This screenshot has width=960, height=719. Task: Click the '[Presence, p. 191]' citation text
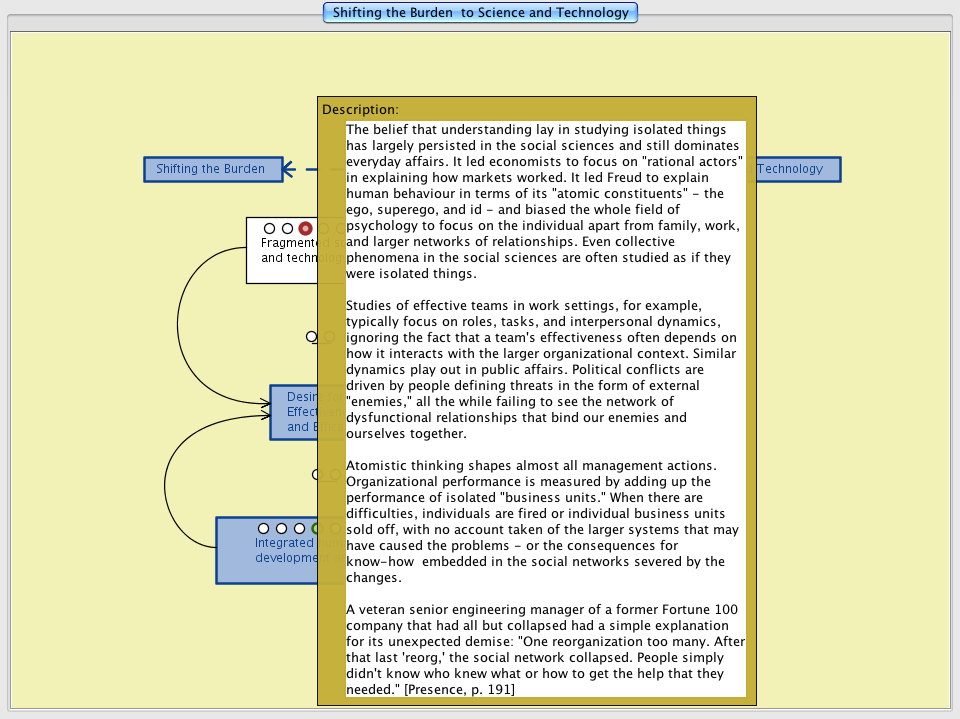coord(458,689)
